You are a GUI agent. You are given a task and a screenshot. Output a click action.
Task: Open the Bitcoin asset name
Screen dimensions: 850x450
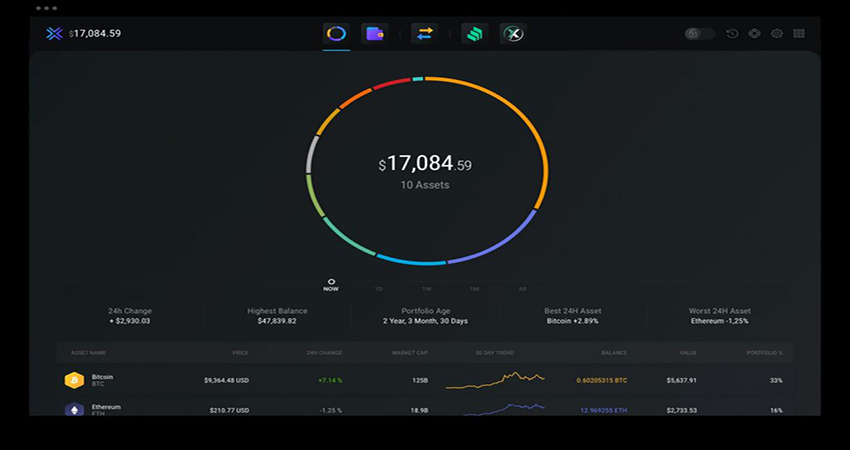click(x=102, y=377)
